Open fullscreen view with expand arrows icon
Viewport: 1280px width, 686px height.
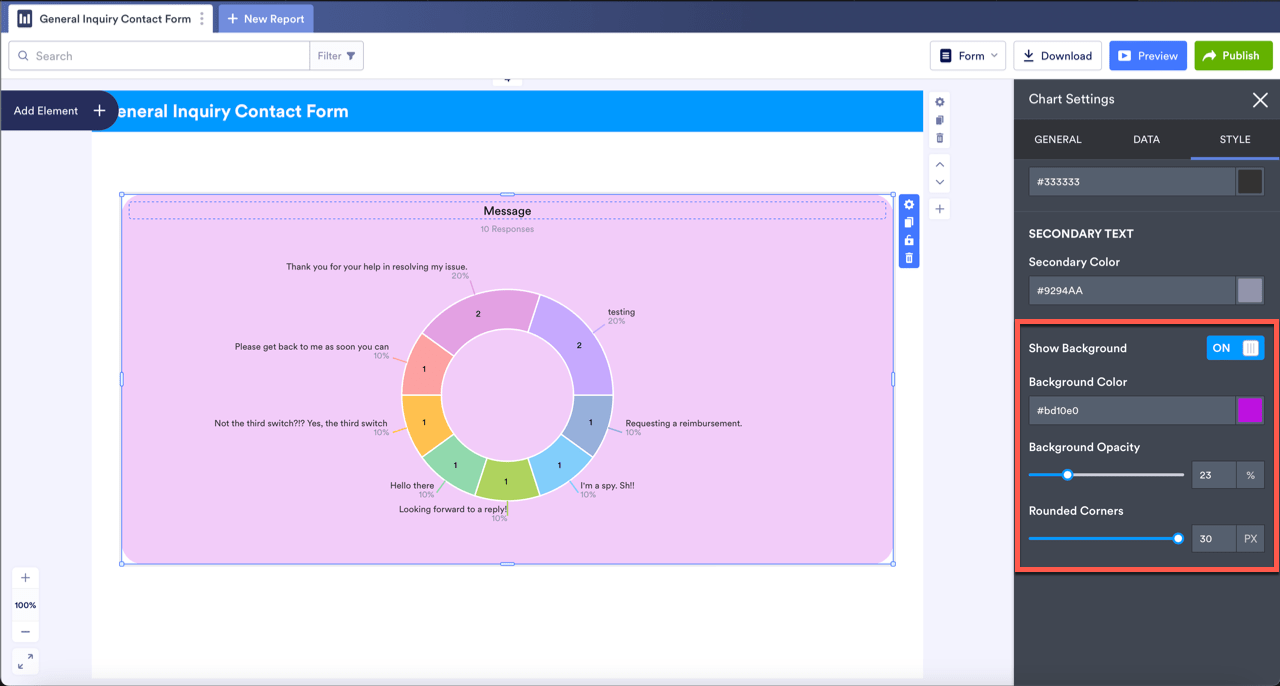coord(25,661)
